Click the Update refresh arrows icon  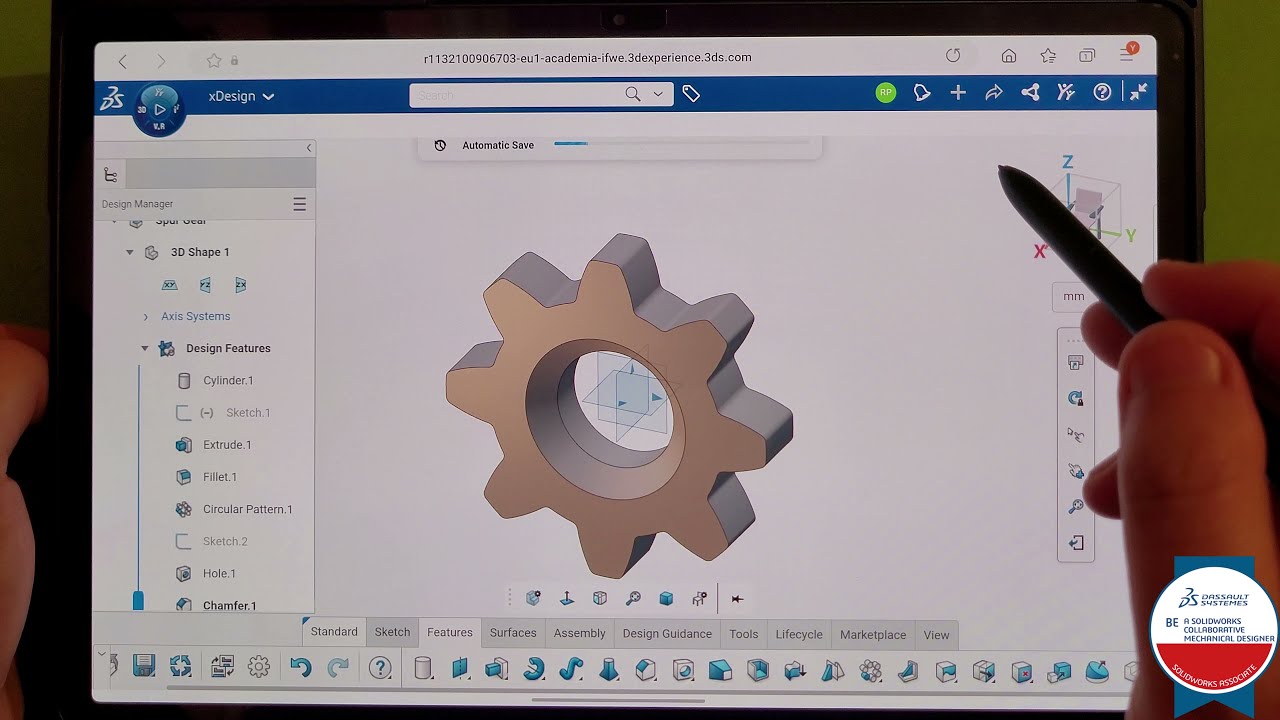(181, 667)
